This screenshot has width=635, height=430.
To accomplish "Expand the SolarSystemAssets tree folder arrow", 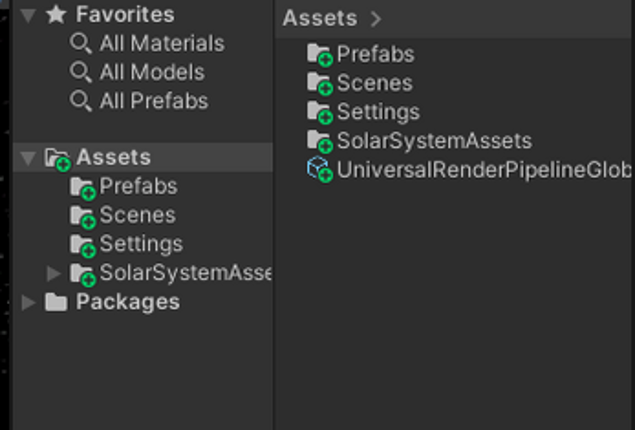I will coord(54,273).
